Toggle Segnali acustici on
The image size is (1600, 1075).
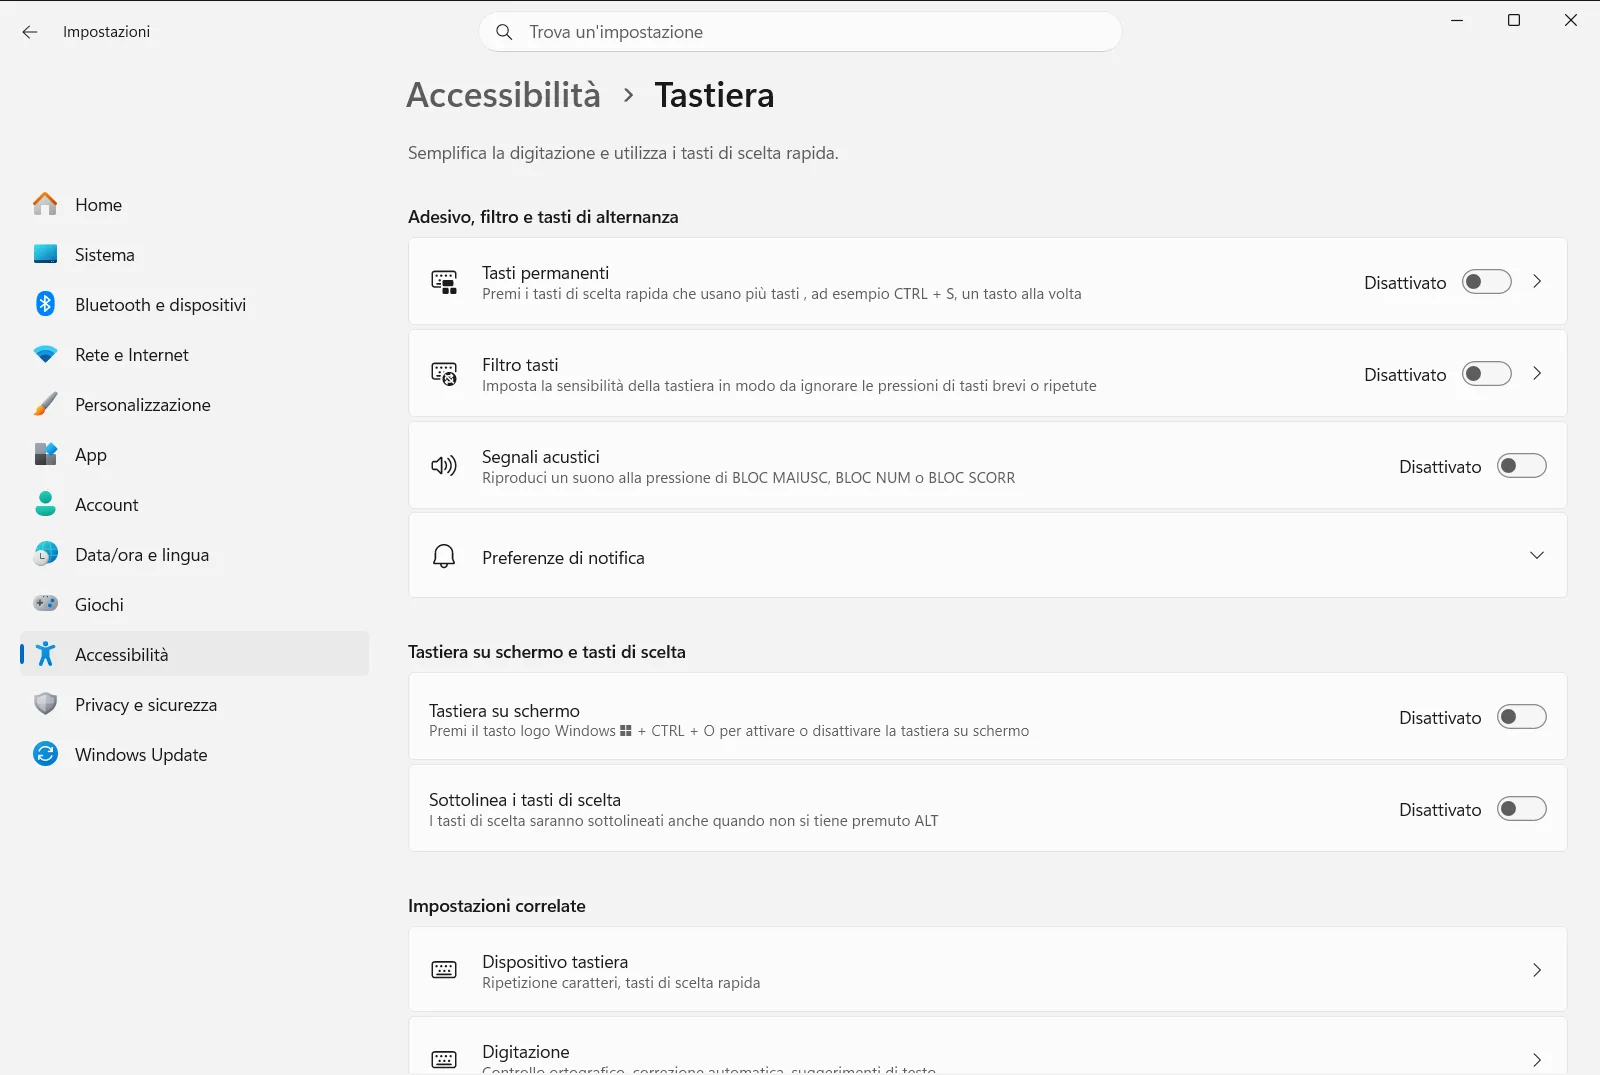pyautogui.click(x=1521, y=466)
